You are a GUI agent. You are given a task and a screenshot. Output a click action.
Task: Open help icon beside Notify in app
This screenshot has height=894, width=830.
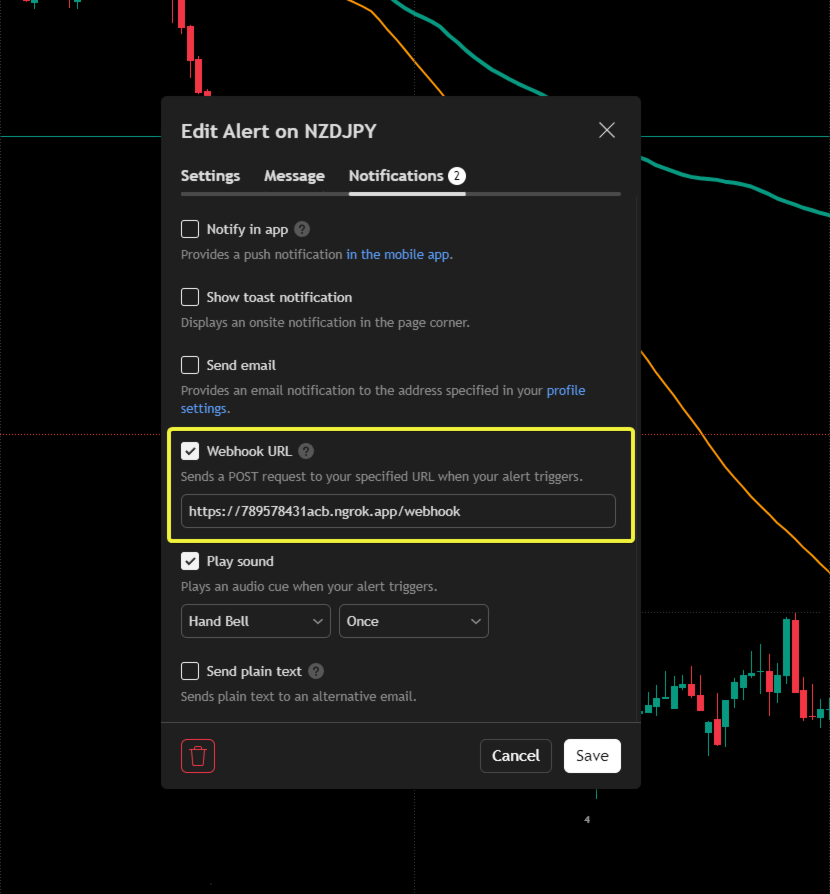(x=302, y=229)
